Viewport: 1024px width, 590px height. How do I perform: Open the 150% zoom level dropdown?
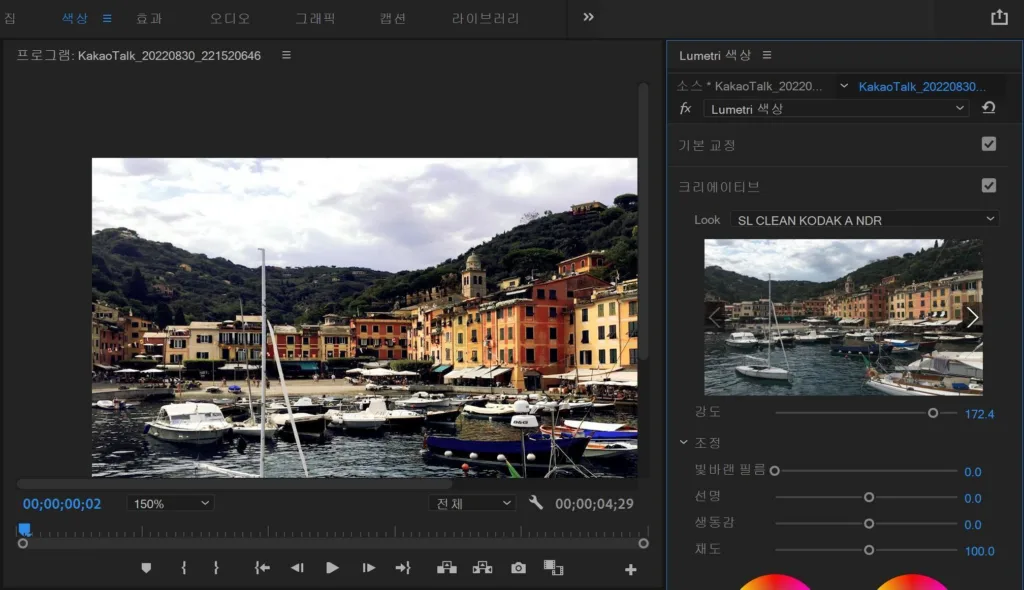point(170,503)
